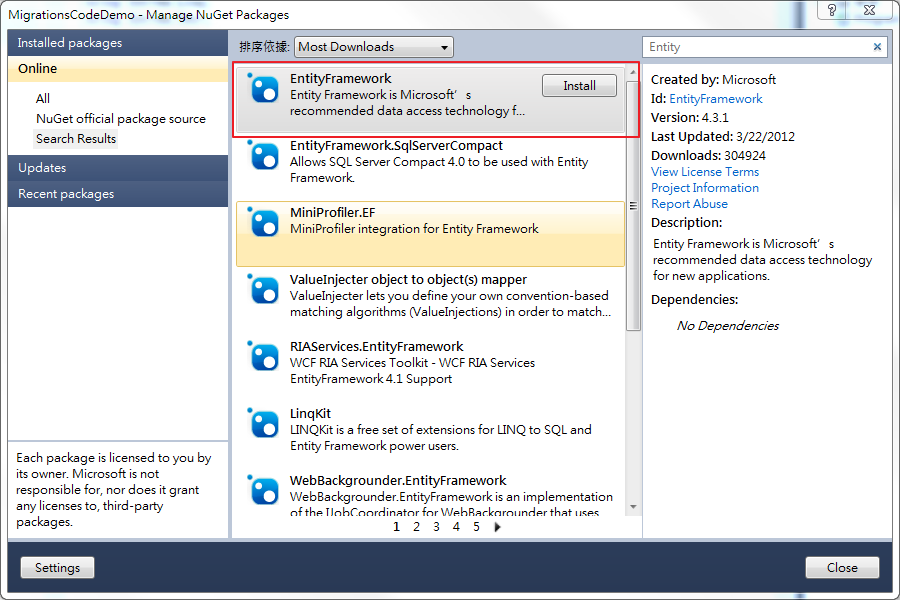Select the WebBackgrounder.EntityFramework package title

pyautogui.click(x=398, y=481)
